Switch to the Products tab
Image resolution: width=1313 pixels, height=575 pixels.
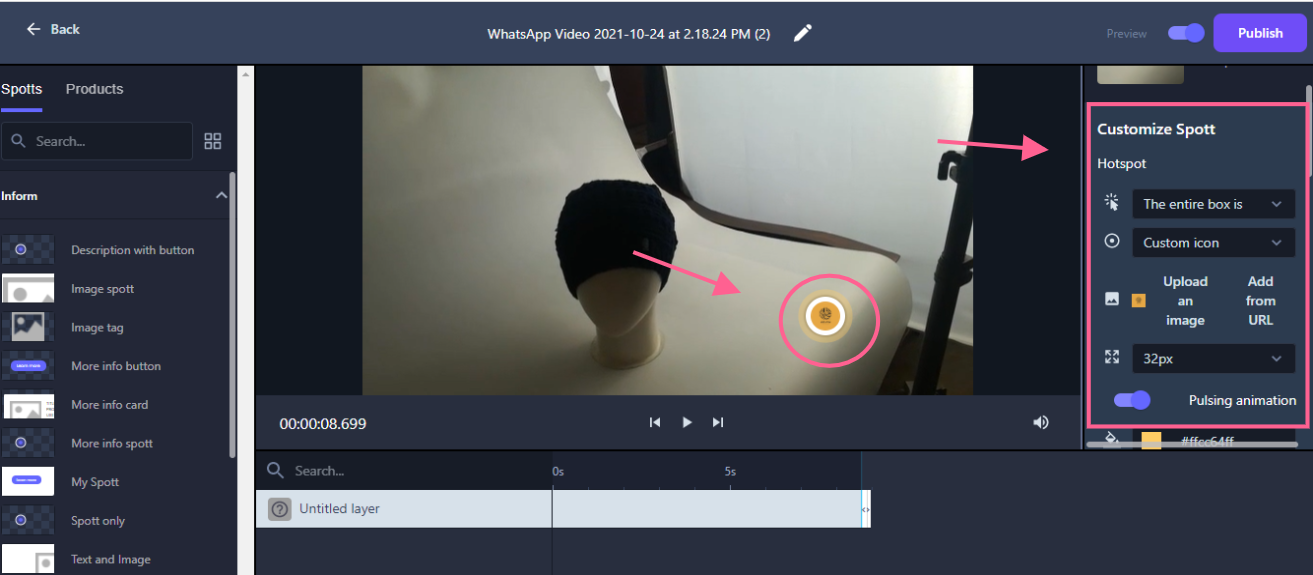tap(94, 89)
